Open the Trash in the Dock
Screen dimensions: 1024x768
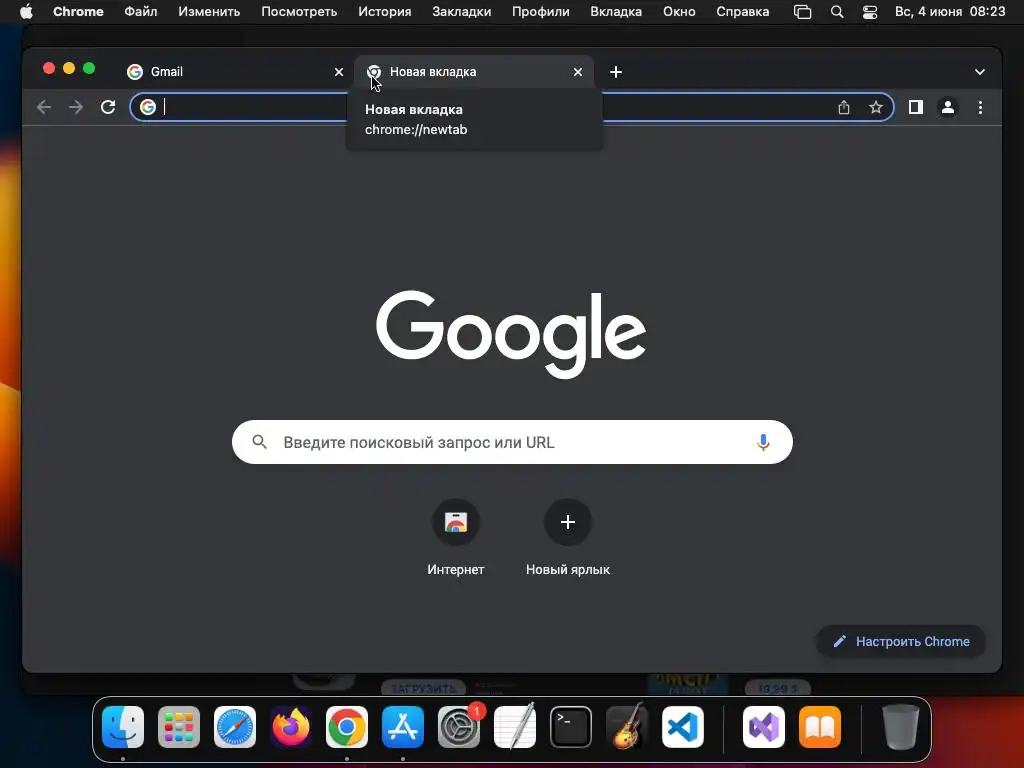pos(901,727)
